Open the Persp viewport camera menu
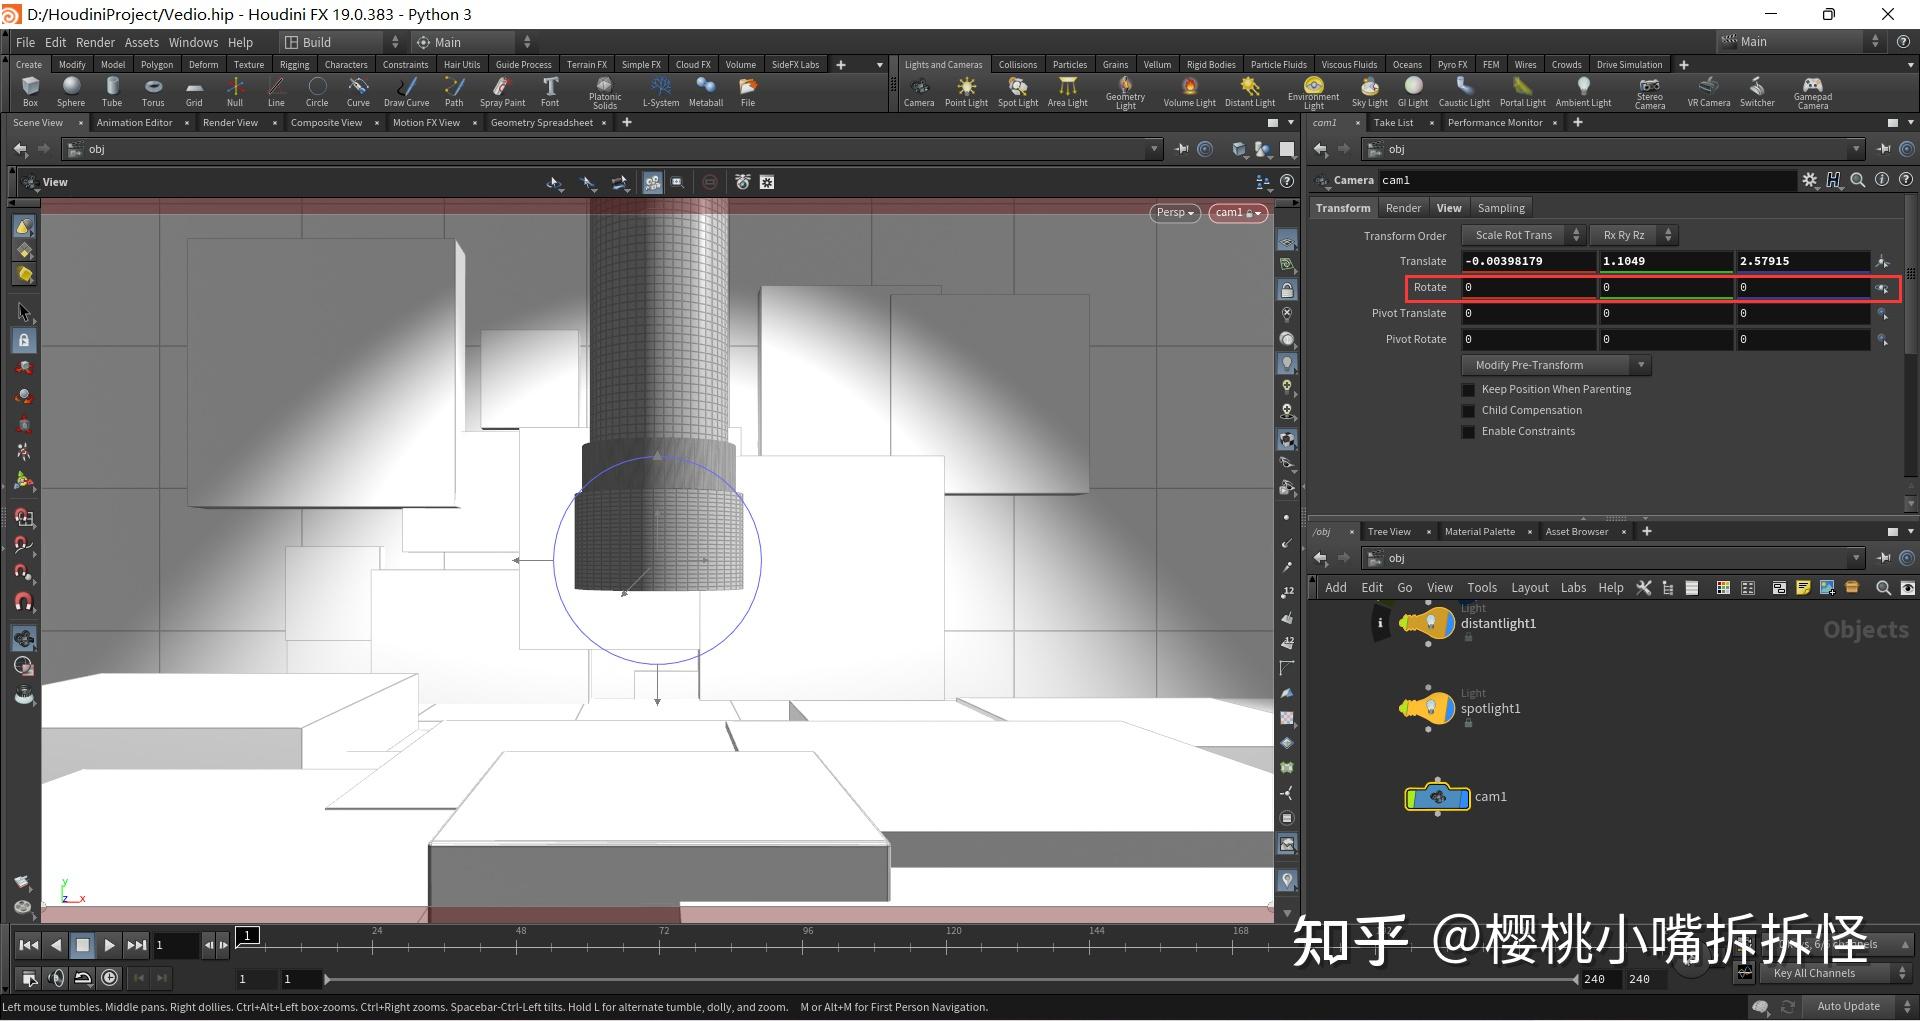Image resolution: width=1920 pixels, height=1021 pixels. [x=1173, y=212]
